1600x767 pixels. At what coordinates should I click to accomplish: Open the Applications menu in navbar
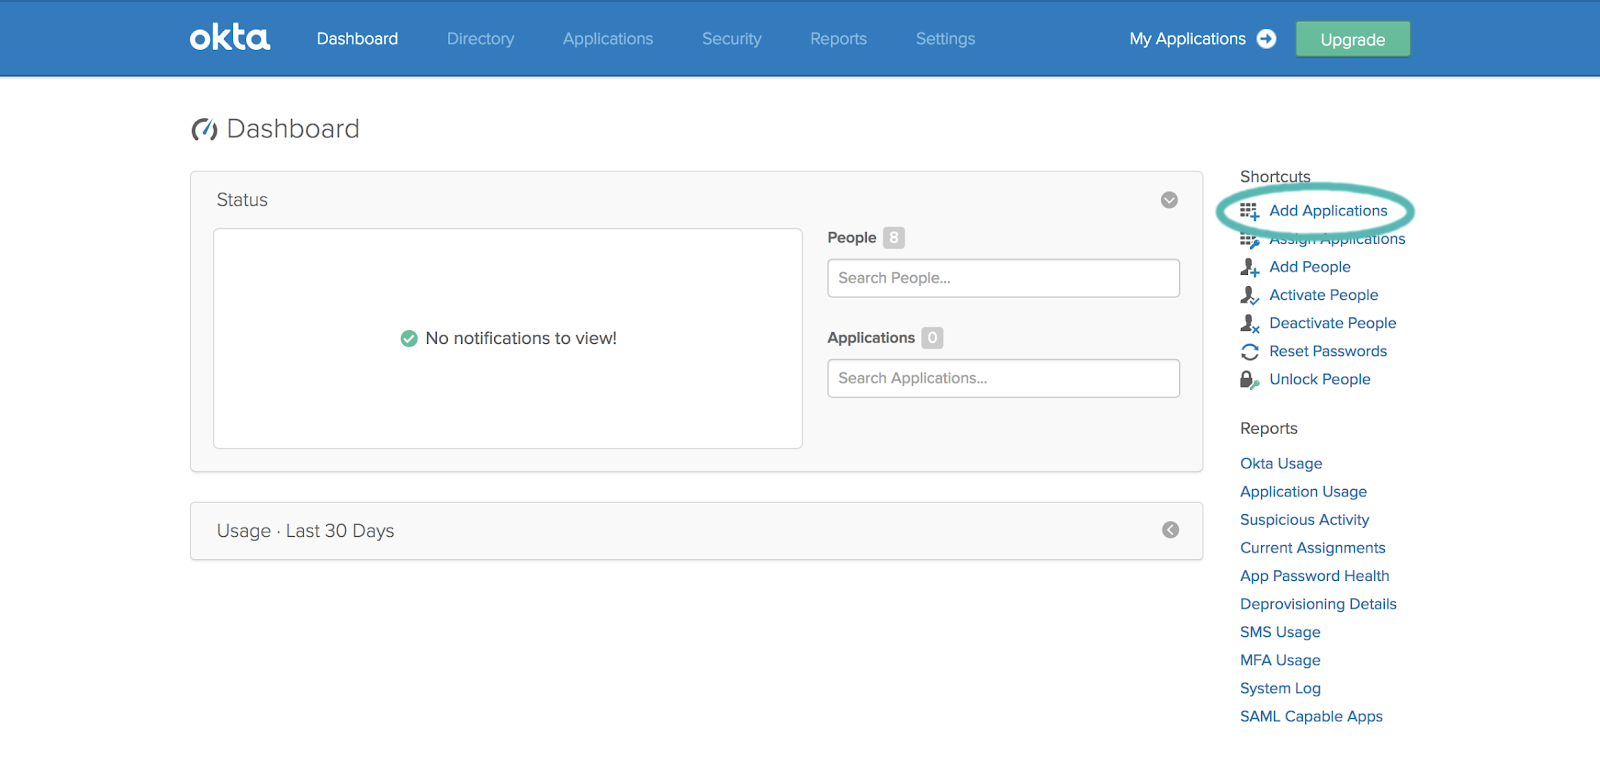click(x=607, y=38)
